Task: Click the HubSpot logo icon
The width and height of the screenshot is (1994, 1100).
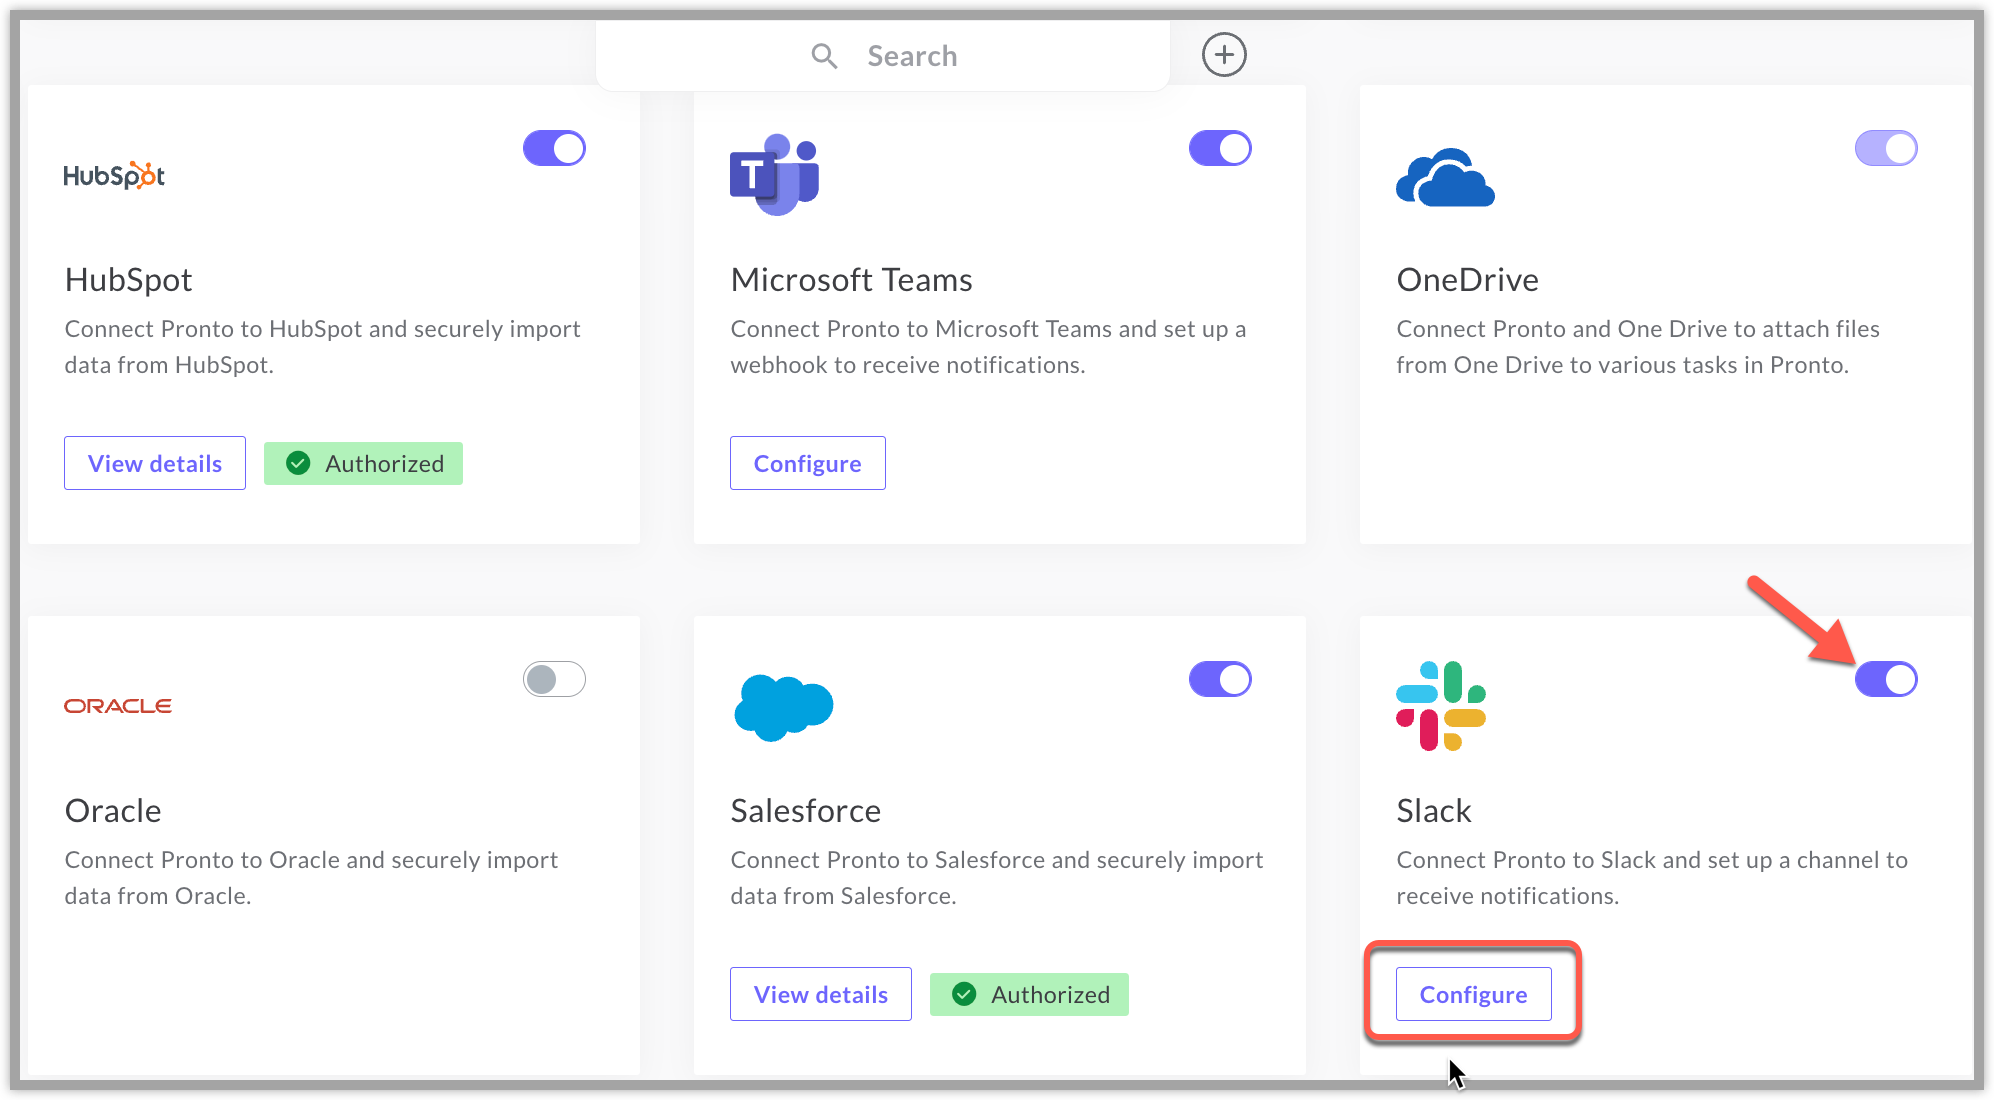Action: tap(114, 176)
